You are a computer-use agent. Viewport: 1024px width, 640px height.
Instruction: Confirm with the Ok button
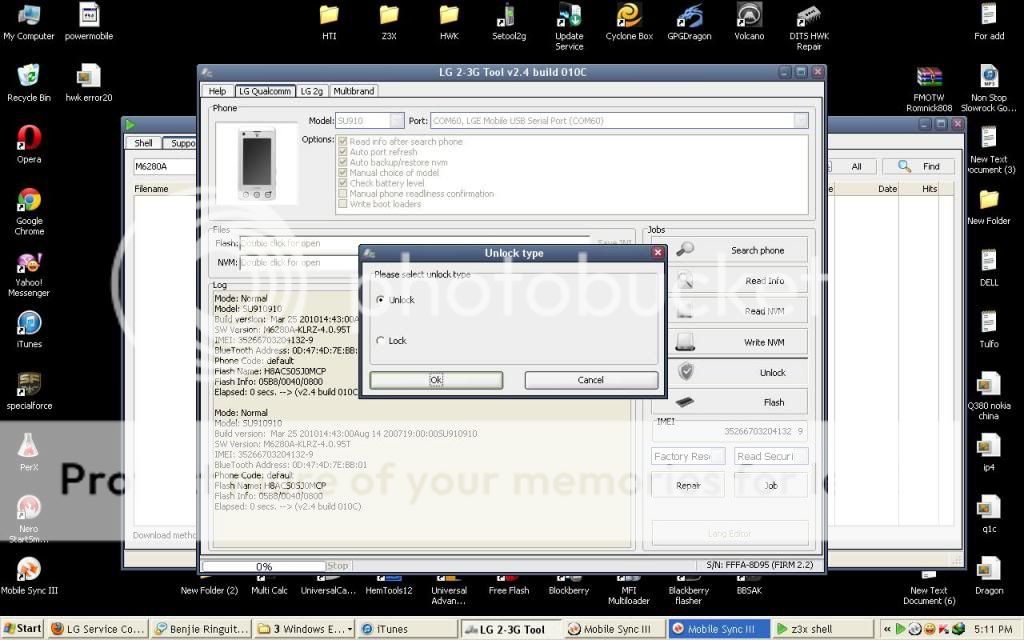coord(436,380)
